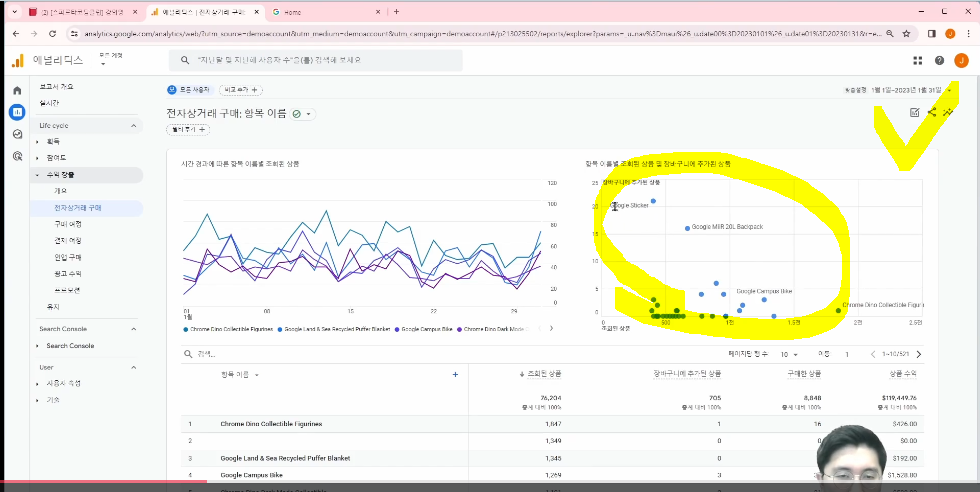Viewport: 980px width, 492px height.
Task: Select the Reports icon in left rail
Action: pos(17,113)
